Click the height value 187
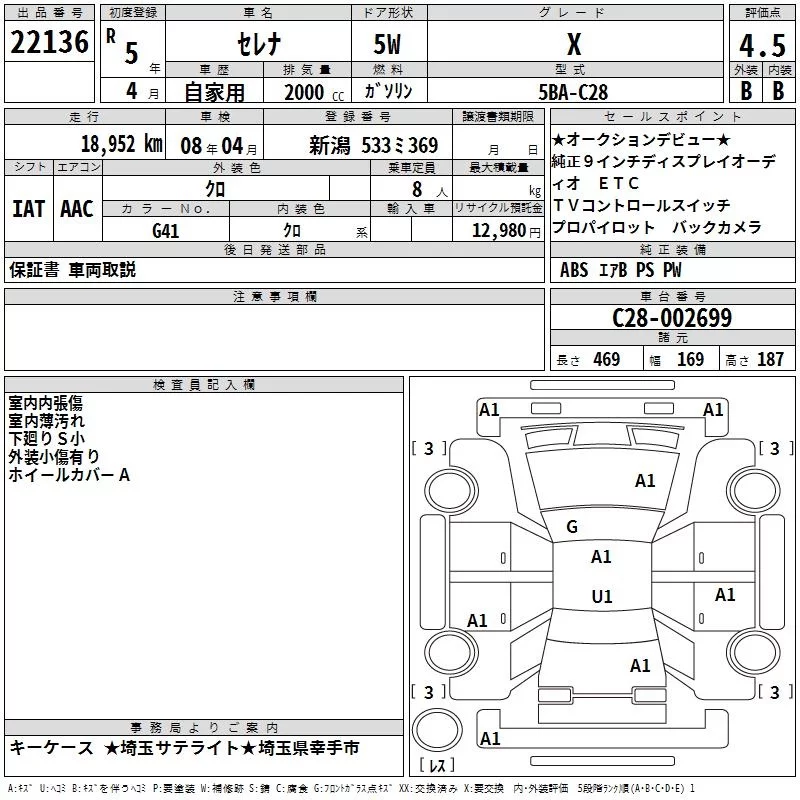The height and width of the screenshot is (800, 800). (770, 360)
